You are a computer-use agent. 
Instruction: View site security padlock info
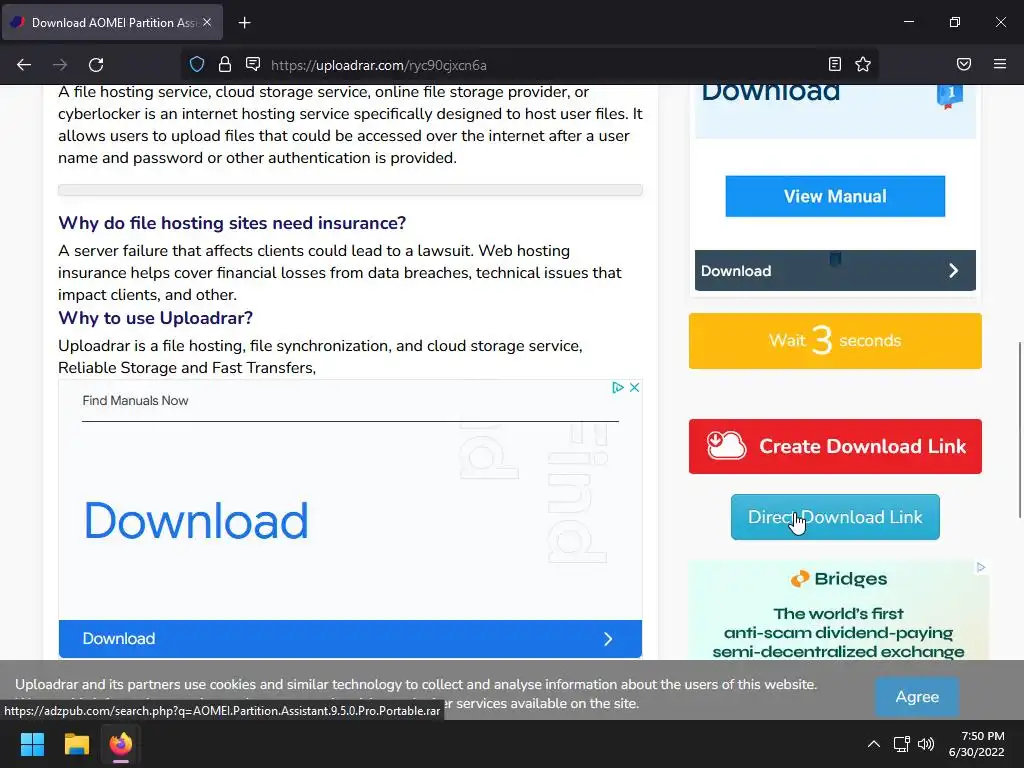[x=225, y=64]
